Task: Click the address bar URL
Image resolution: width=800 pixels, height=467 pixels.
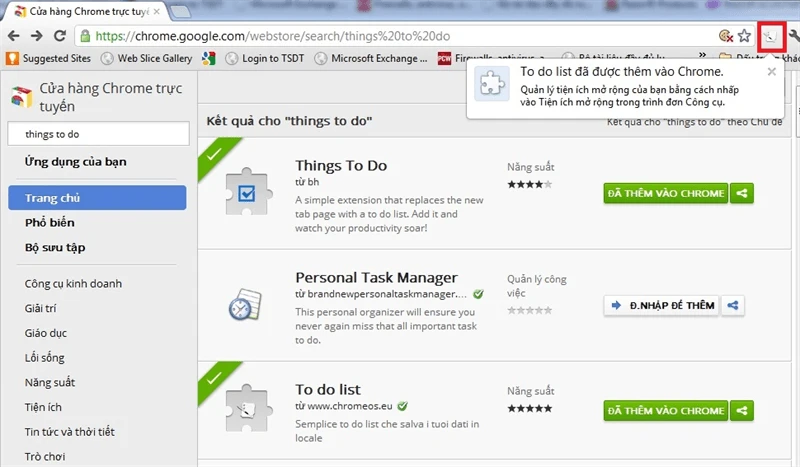Action: point(273,36)
